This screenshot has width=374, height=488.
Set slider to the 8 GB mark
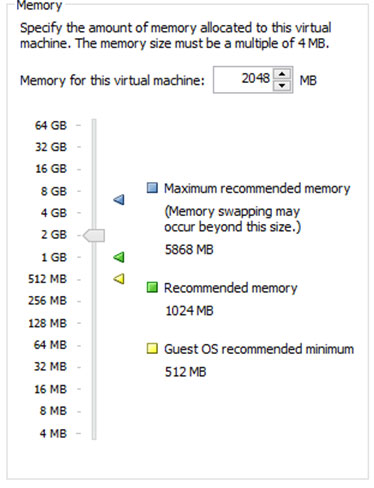click(94, 191)
